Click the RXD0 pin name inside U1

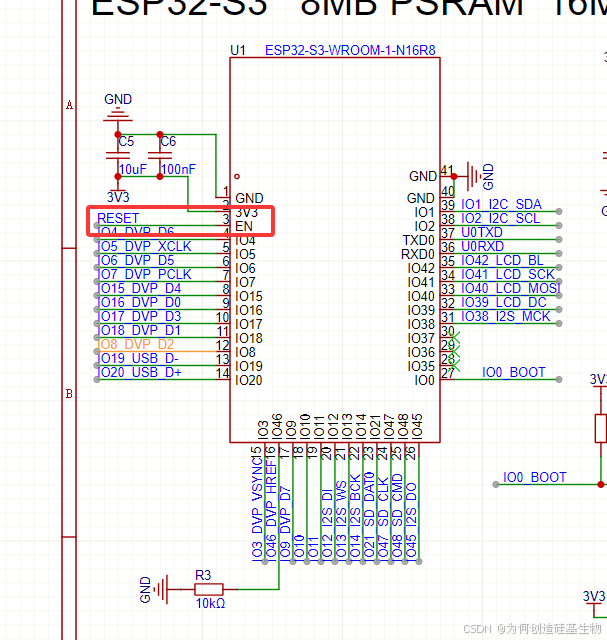click(418, 254)
